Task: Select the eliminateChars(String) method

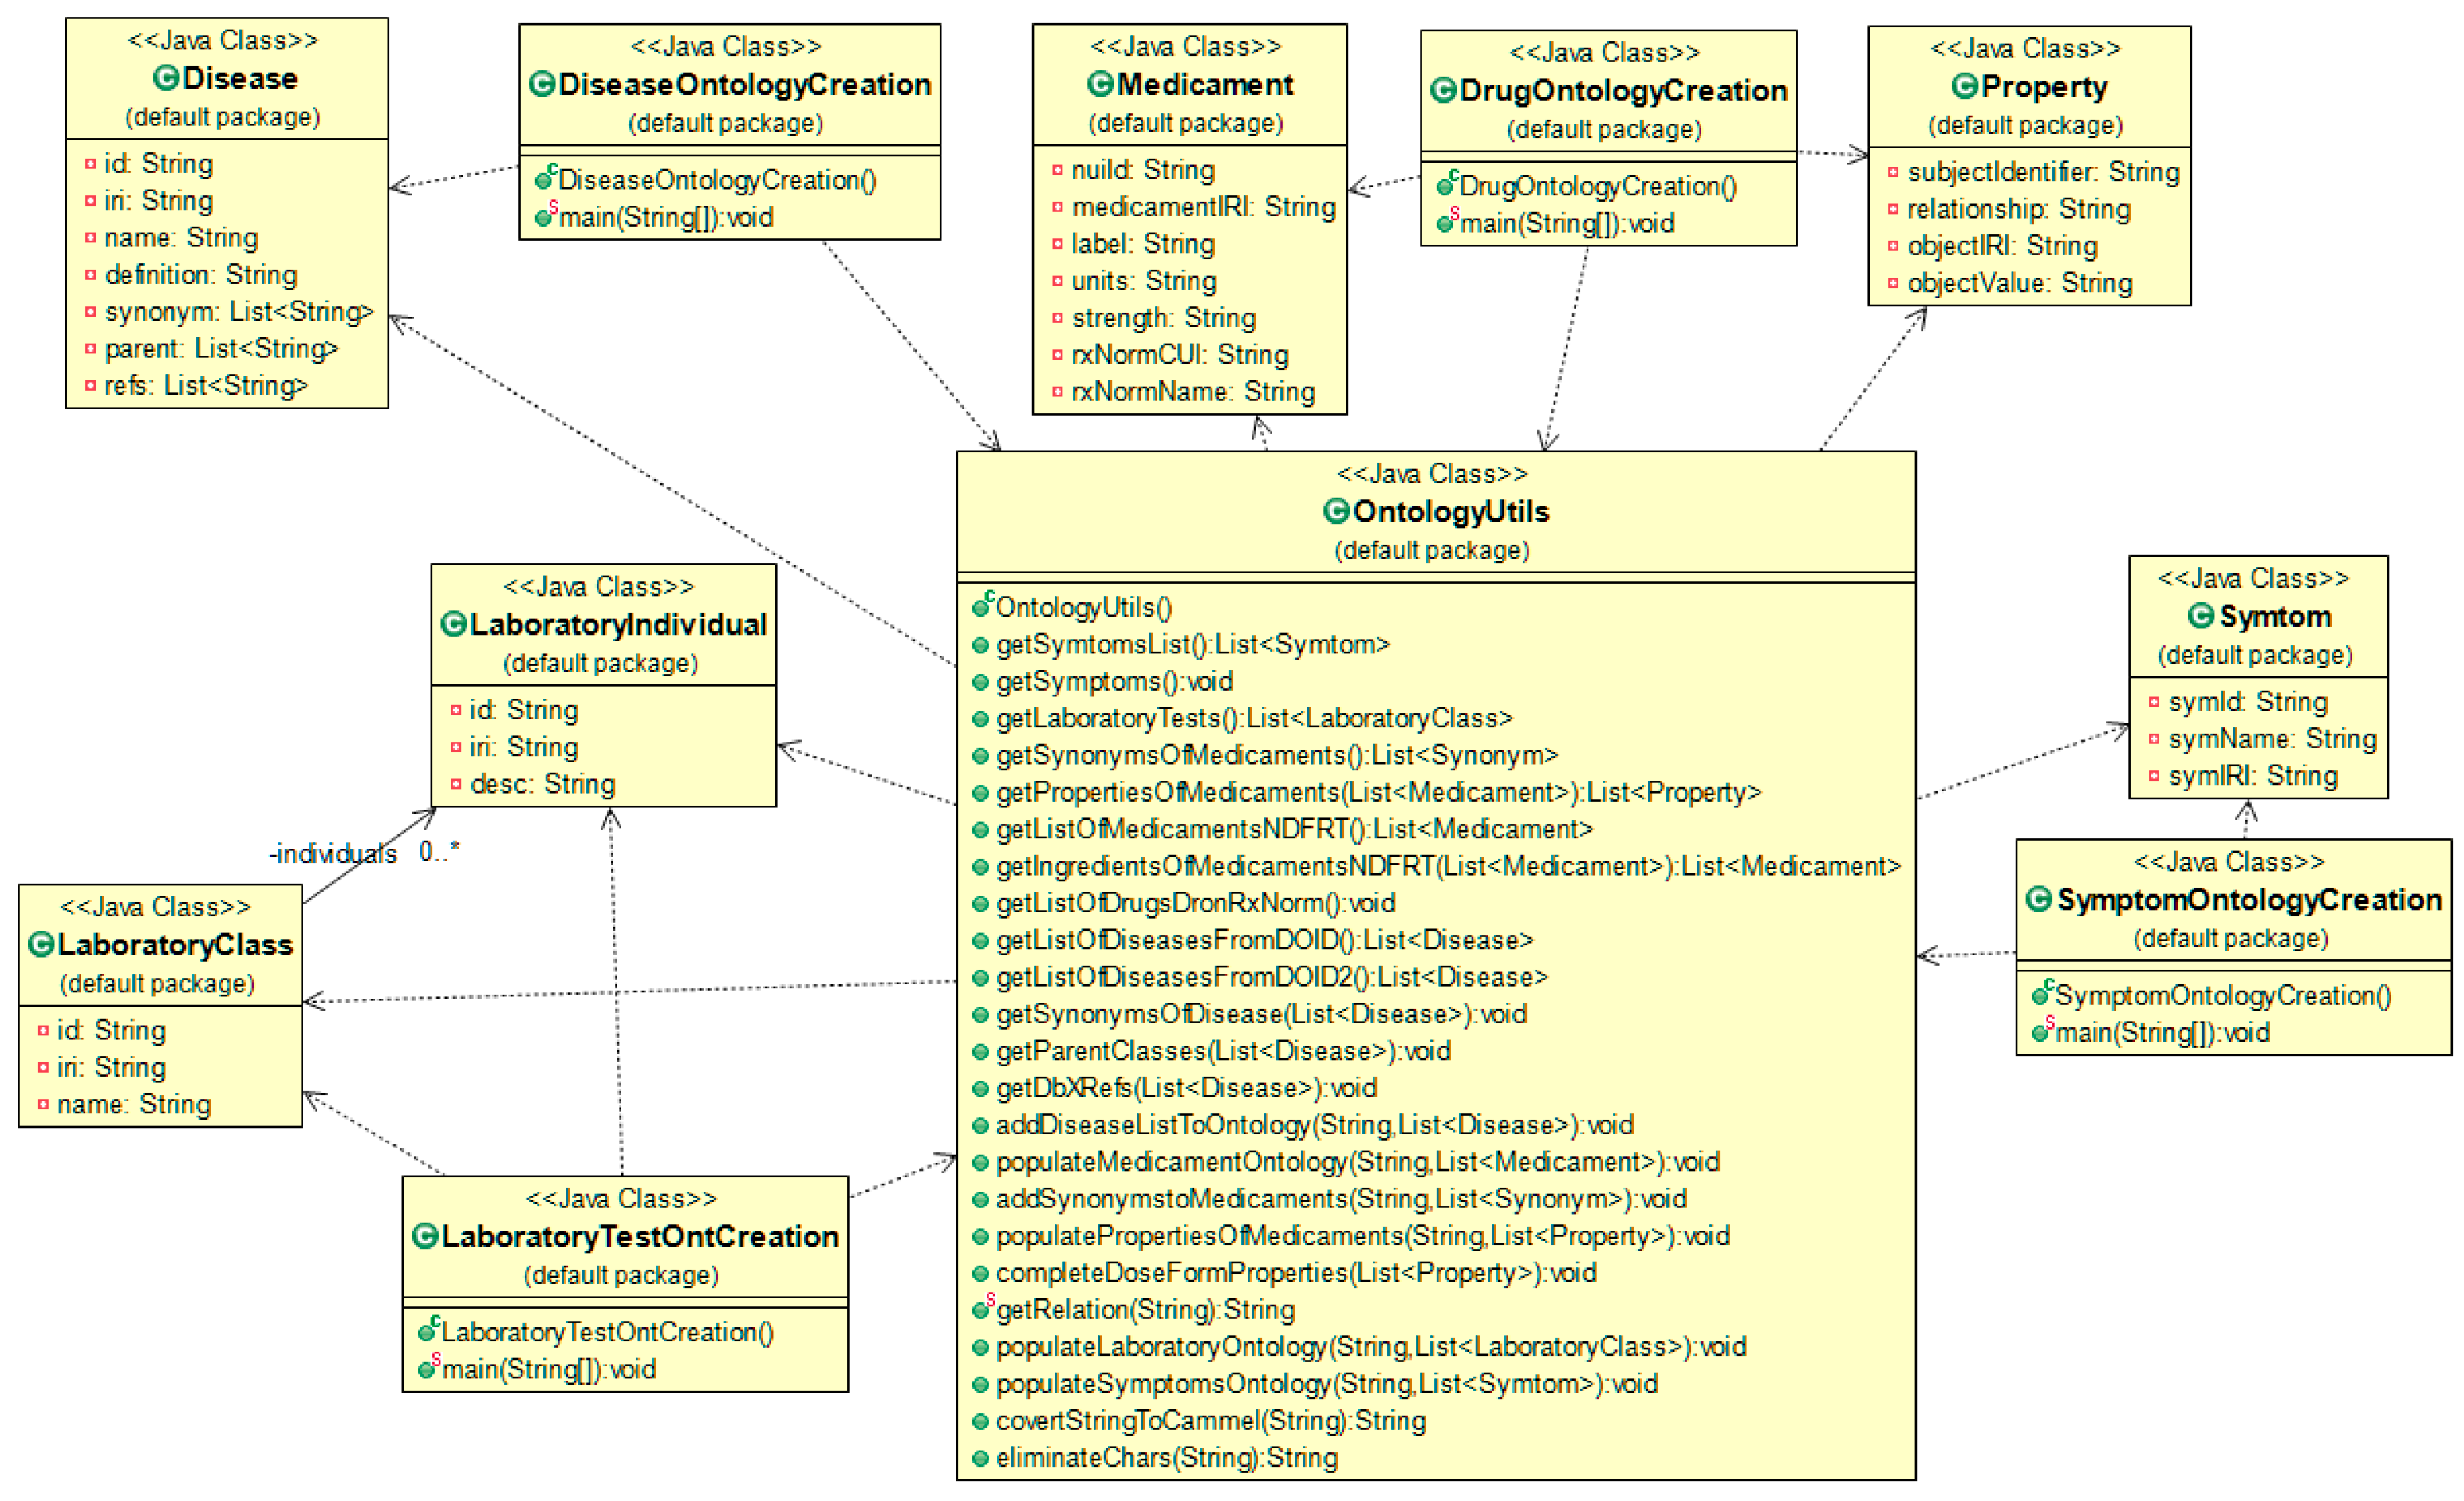Action: pos(1165,1457)
